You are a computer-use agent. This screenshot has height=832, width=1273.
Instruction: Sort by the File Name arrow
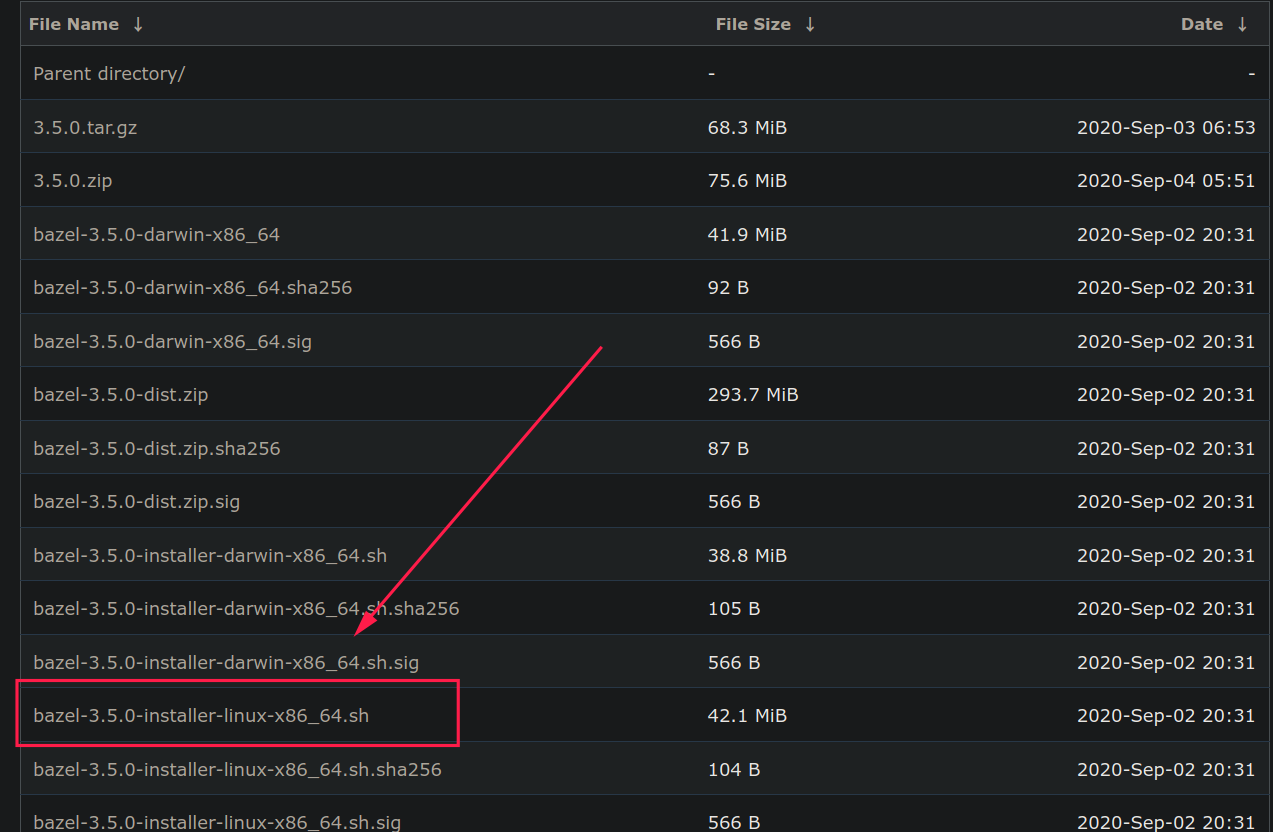point(138,24)
